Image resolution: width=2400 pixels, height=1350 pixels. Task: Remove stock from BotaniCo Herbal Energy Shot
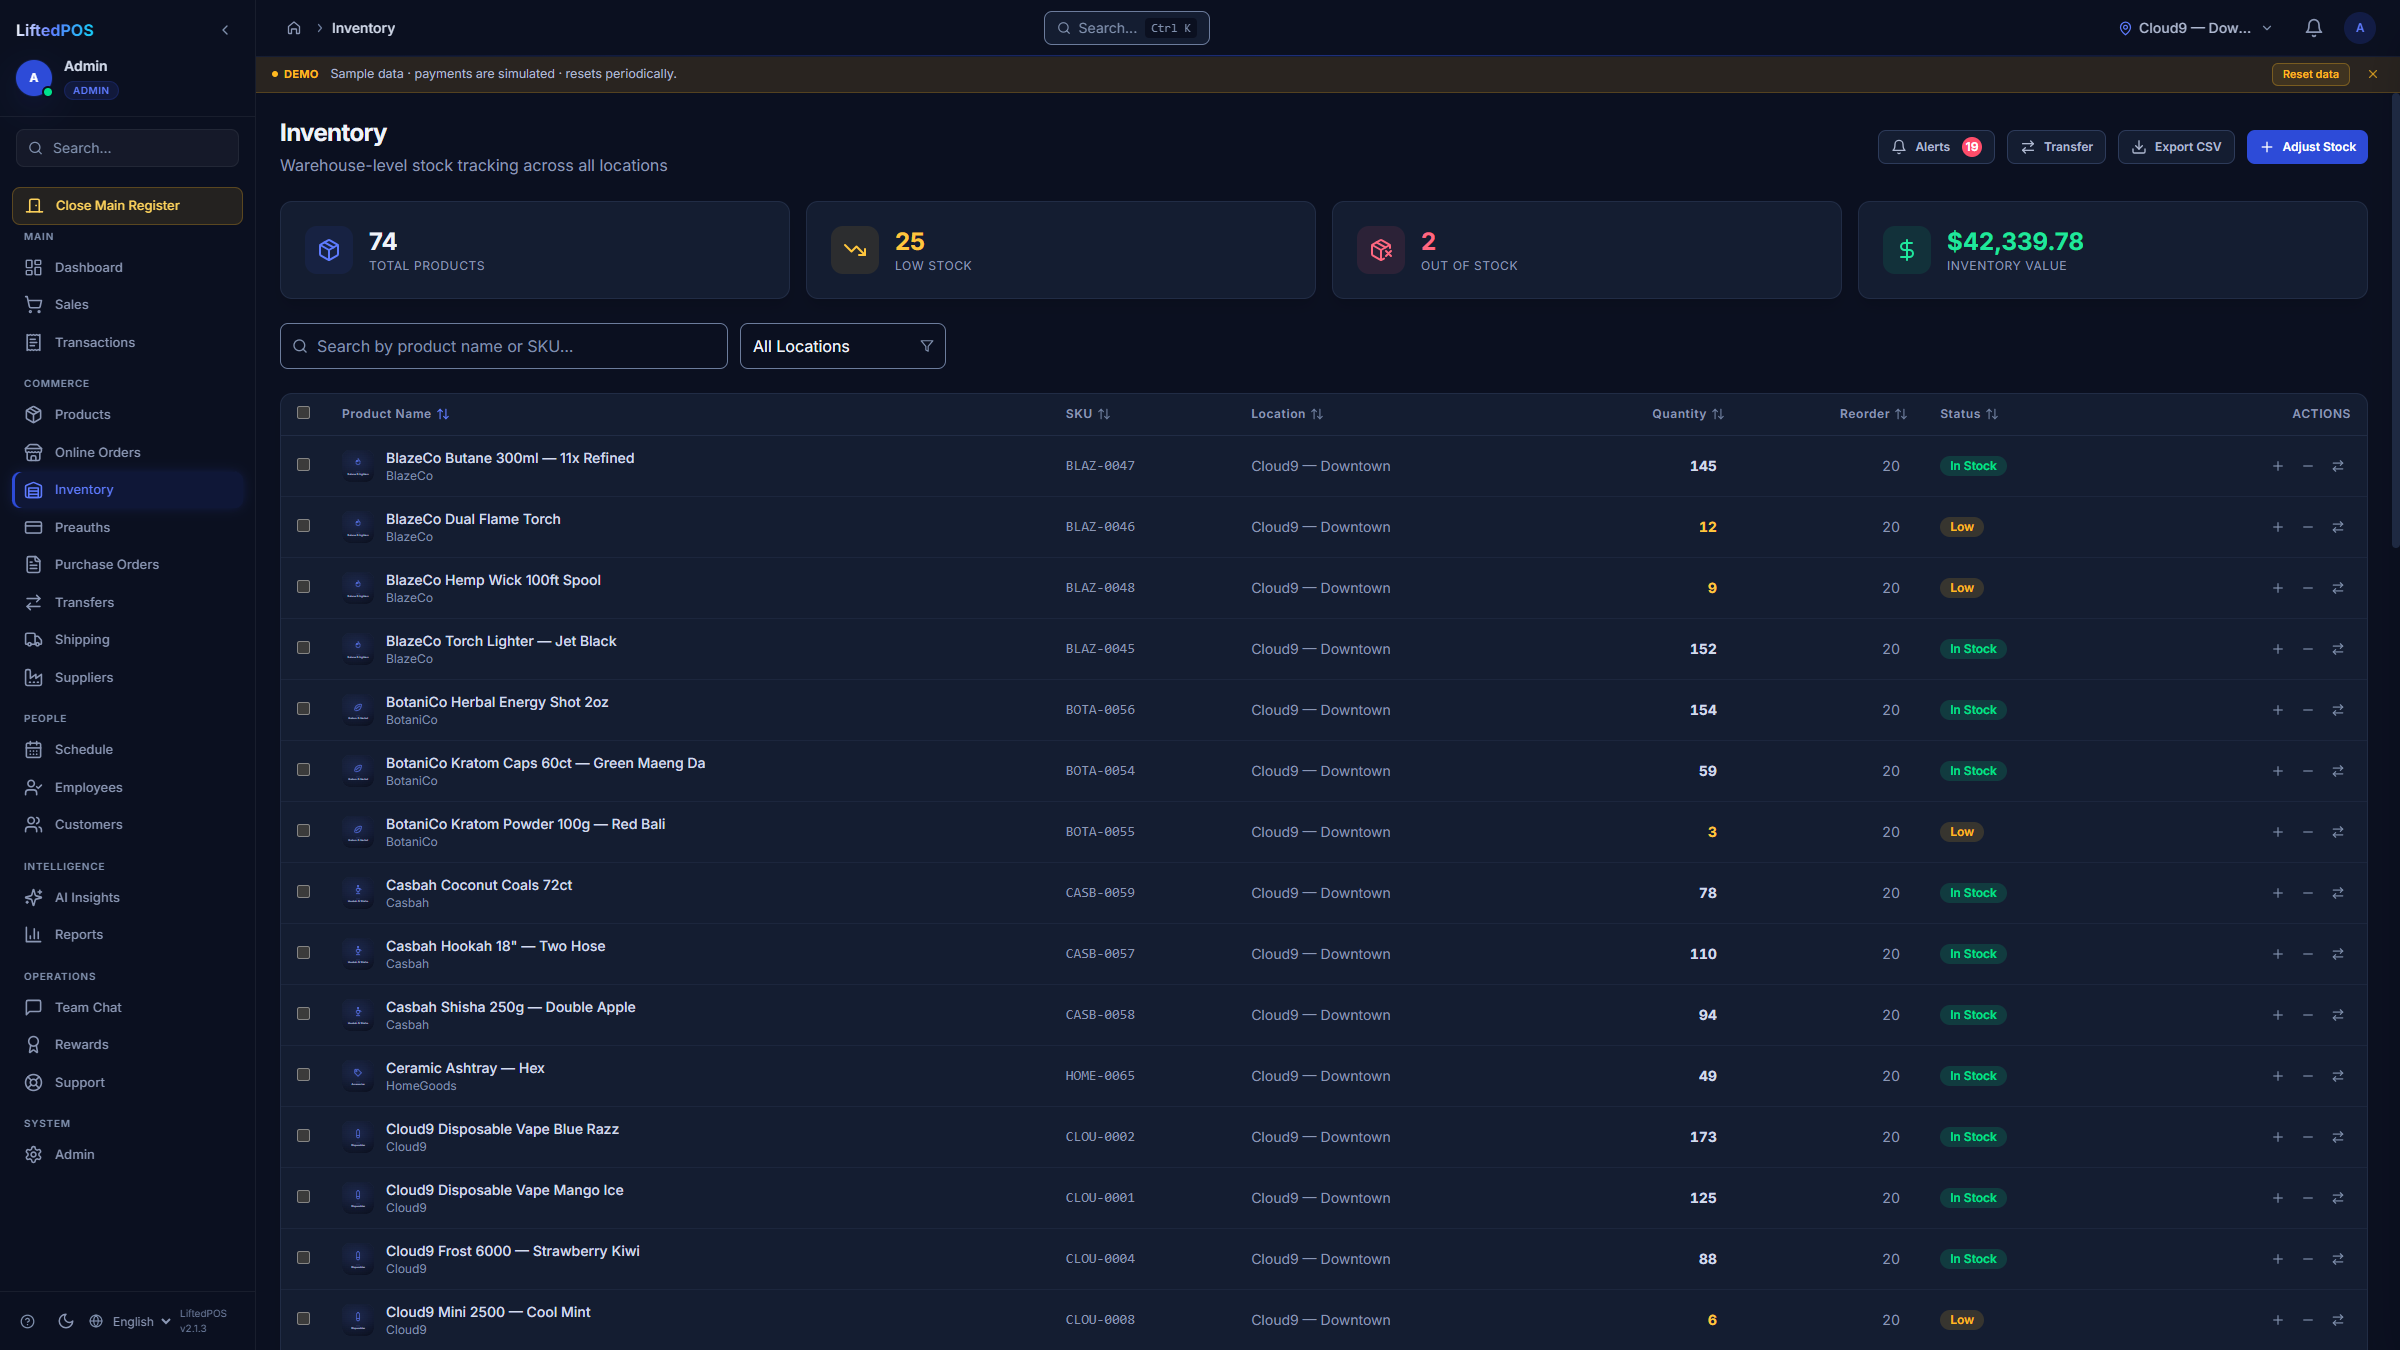tap(2308, 710)
